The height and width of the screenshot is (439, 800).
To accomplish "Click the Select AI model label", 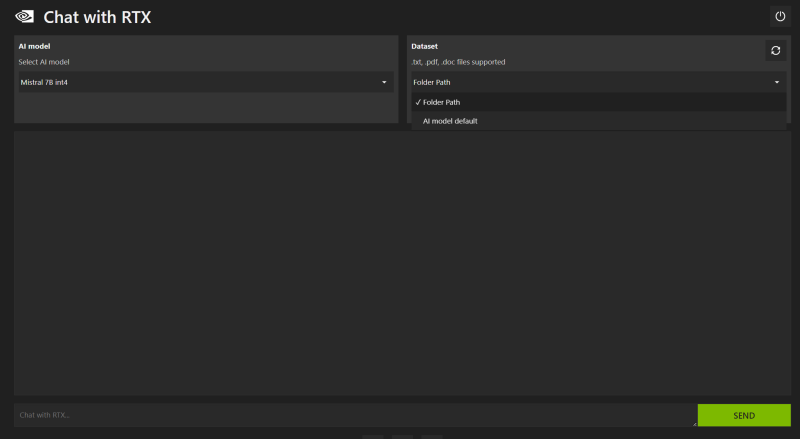I will (x=44, y=62).
